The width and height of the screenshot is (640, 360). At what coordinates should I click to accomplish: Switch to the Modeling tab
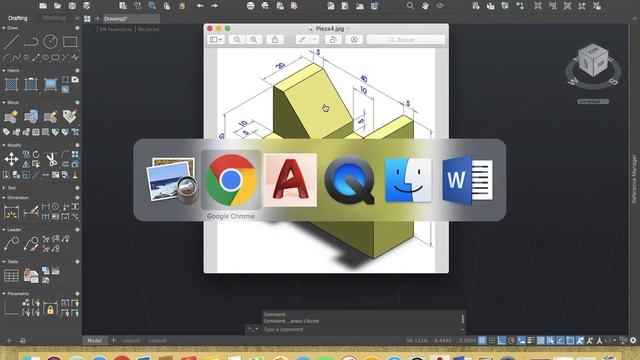pyautogui.click(x=54, y=18)
